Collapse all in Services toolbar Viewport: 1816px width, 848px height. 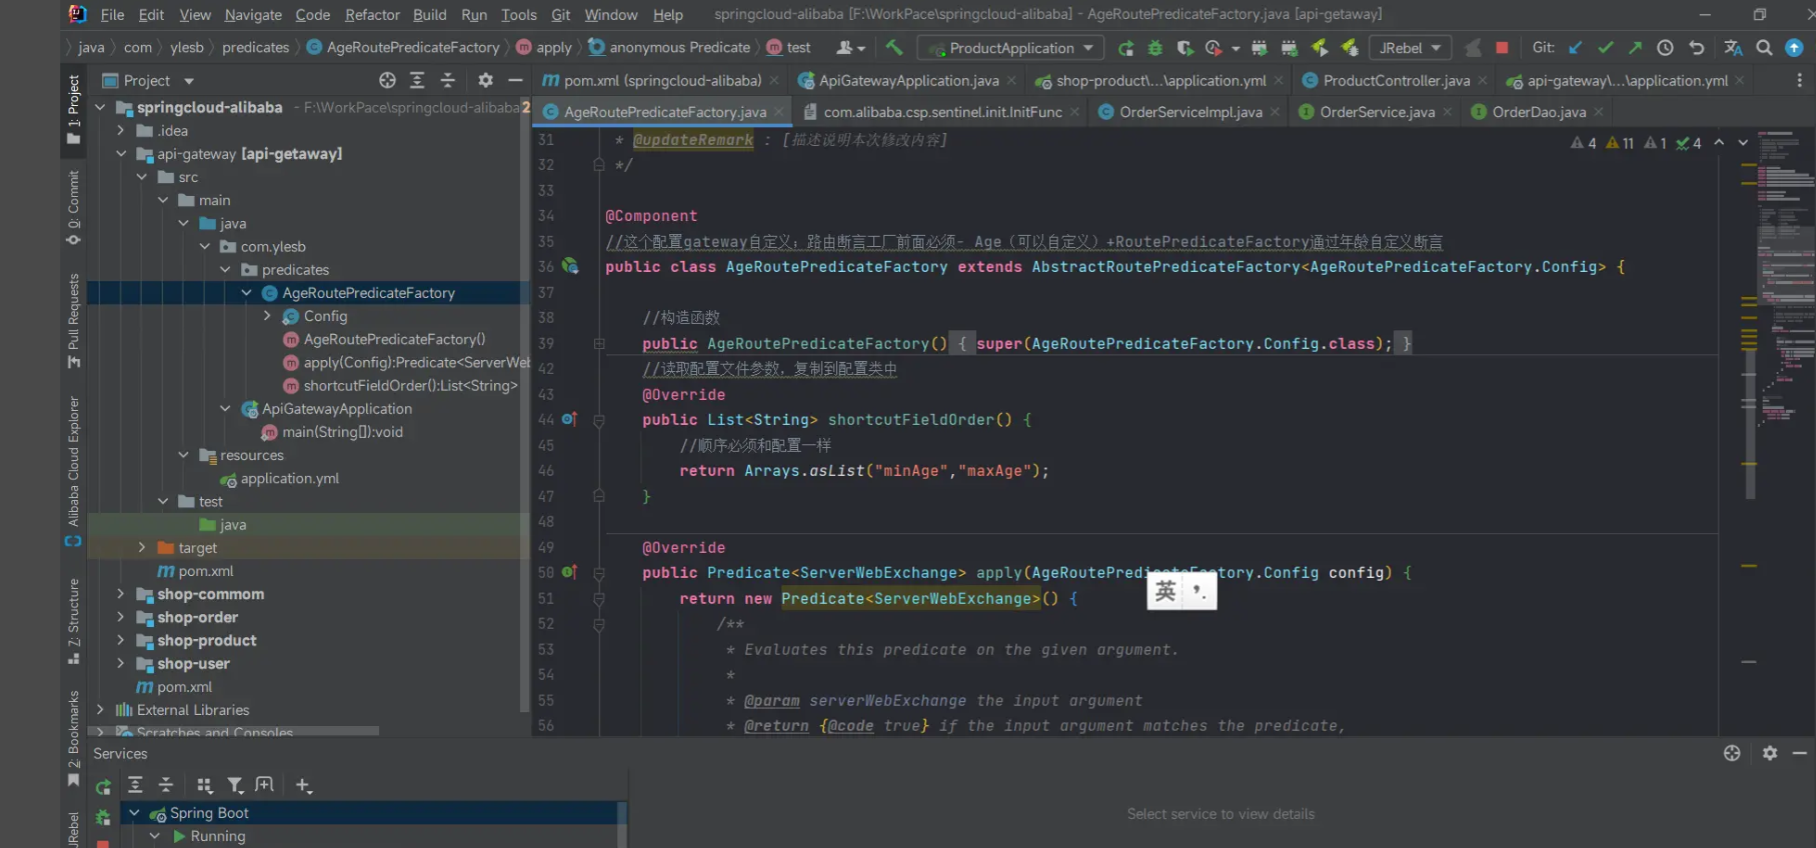click(x=166, y=785)
